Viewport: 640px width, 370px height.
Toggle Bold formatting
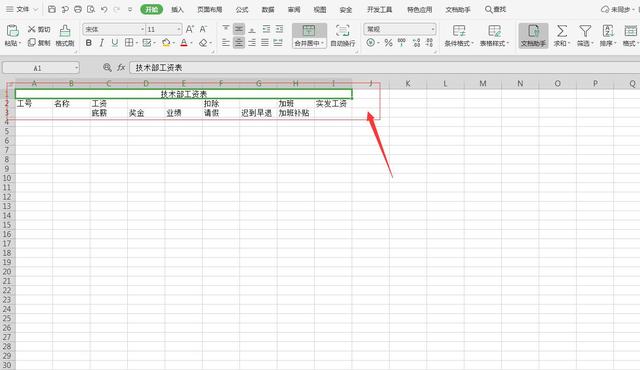click(x=89, y=43)
